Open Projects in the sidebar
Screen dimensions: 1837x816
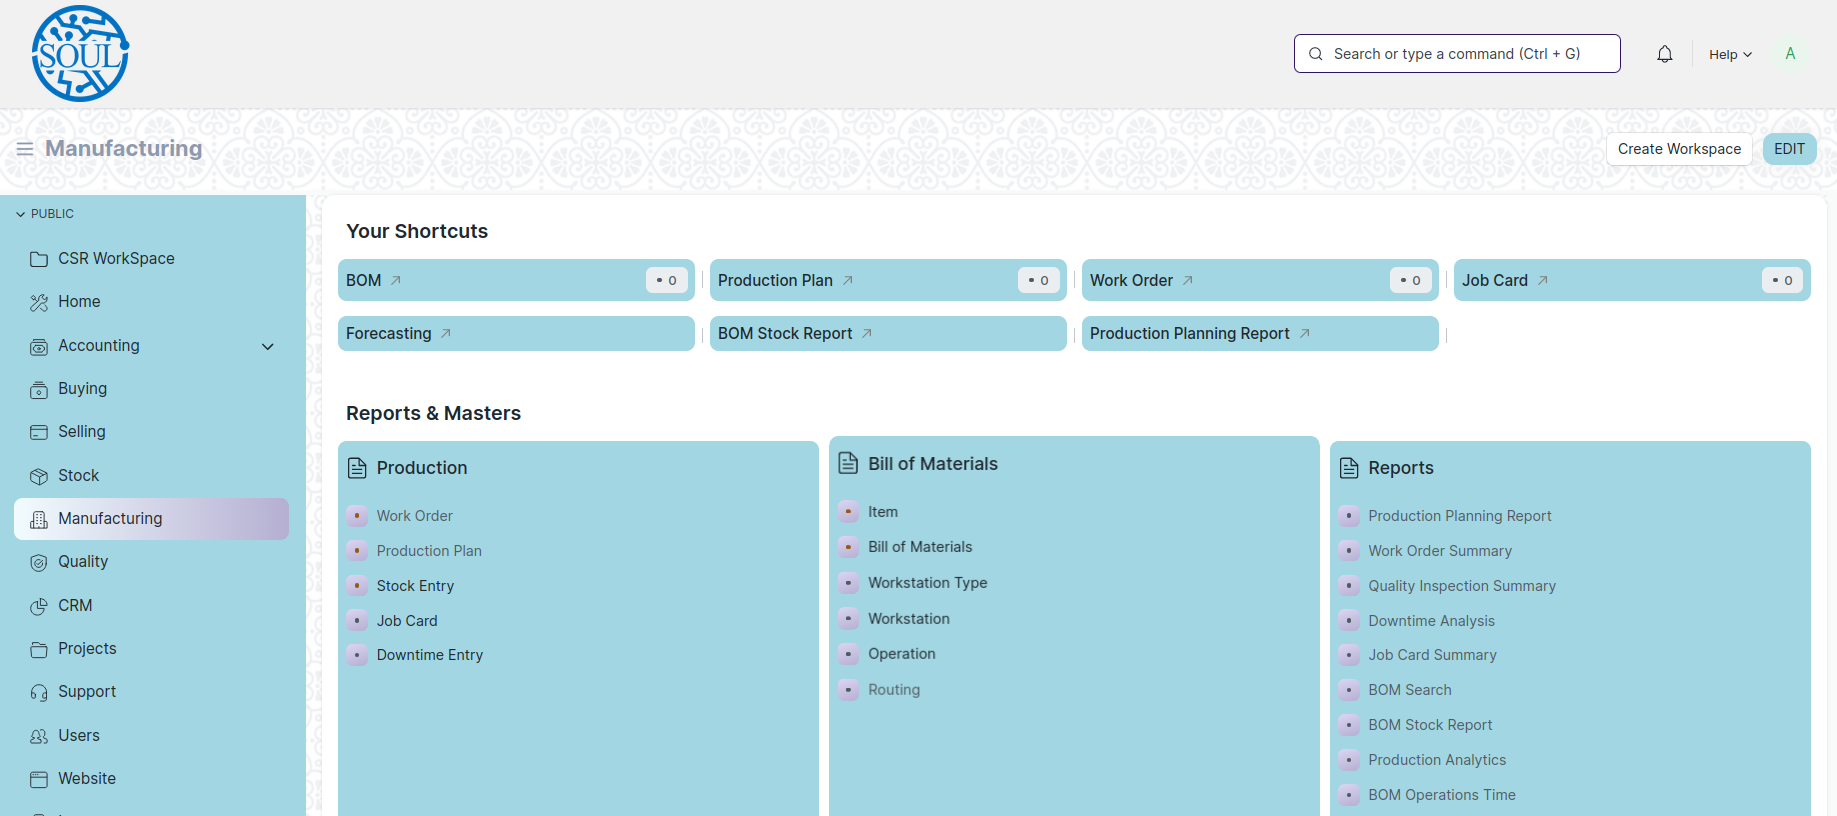click(151, 649)
